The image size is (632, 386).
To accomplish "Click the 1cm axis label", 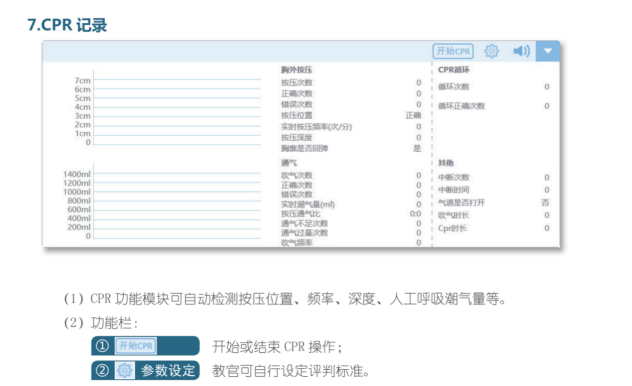I will tap(82, 133).
